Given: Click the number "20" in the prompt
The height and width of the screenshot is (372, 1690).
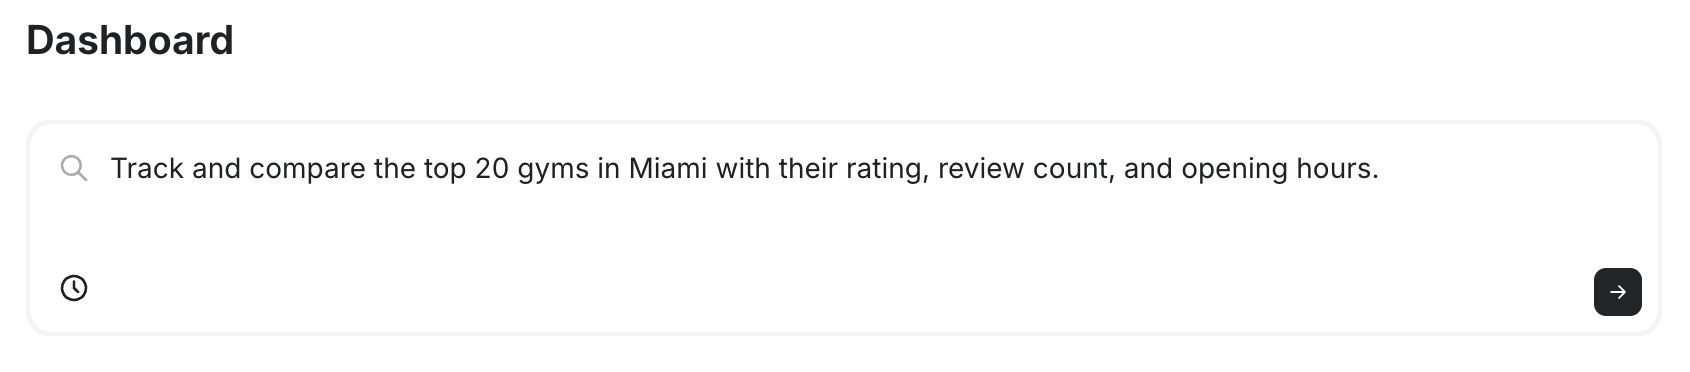Looking at the screenshot, I should pos(492,168).
